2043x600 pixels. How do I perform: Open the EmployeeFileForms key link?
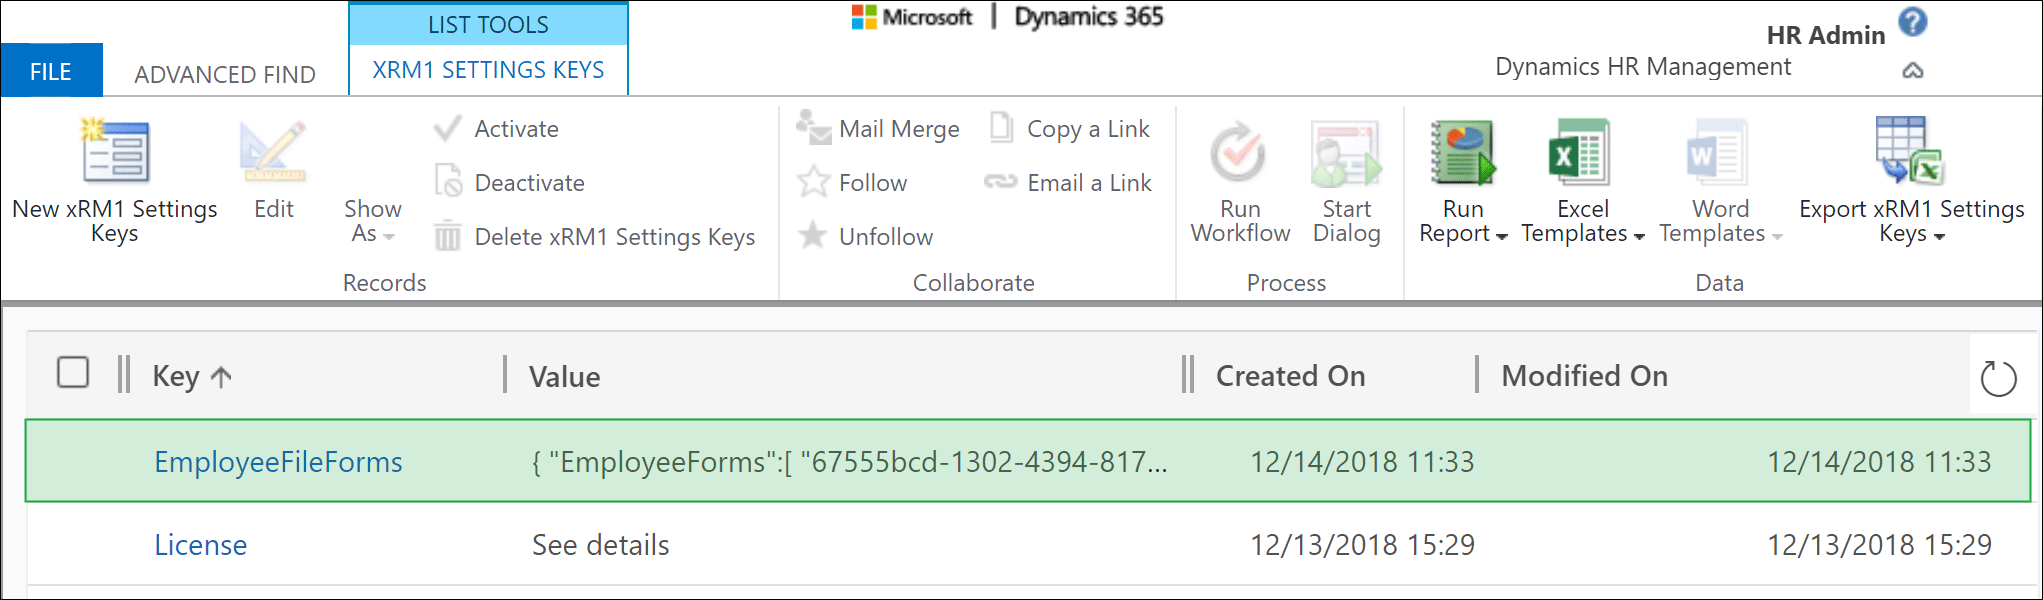[278, 462]
